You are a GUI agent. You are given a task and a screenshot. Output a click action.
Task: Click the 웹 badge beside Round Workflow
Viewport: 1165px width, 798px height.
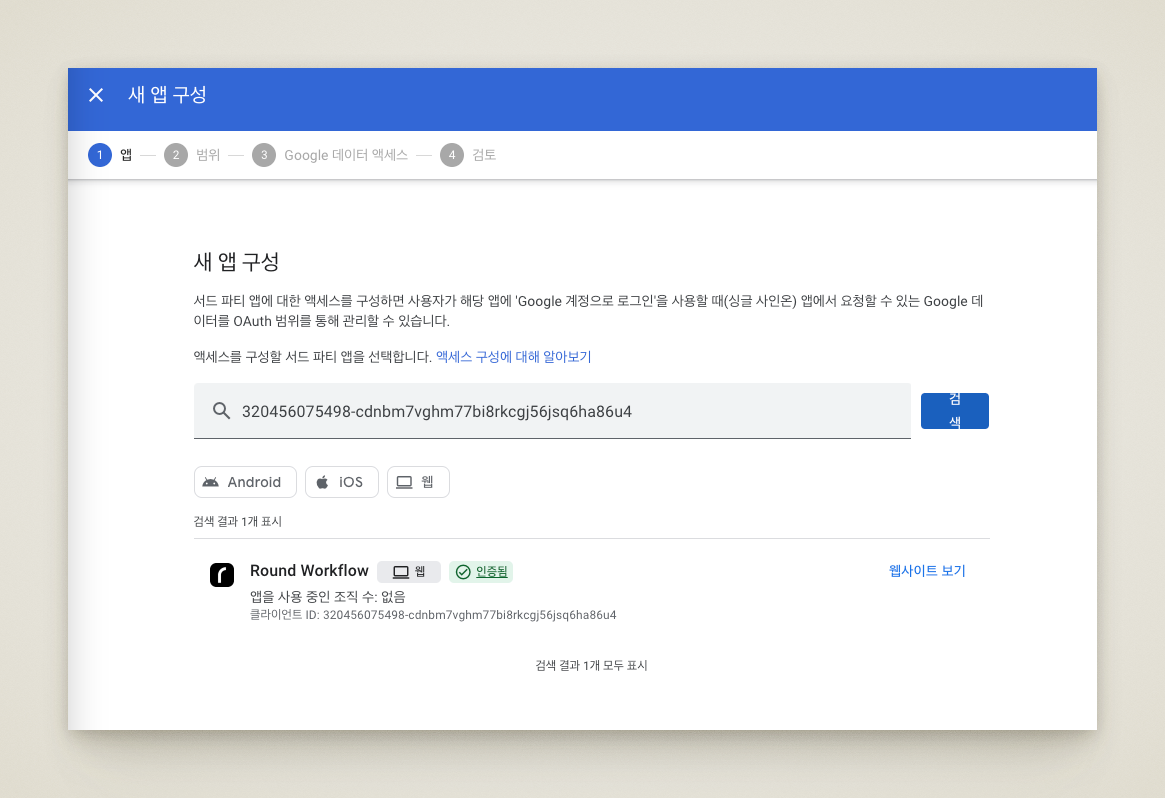click(x=408, y=572)
